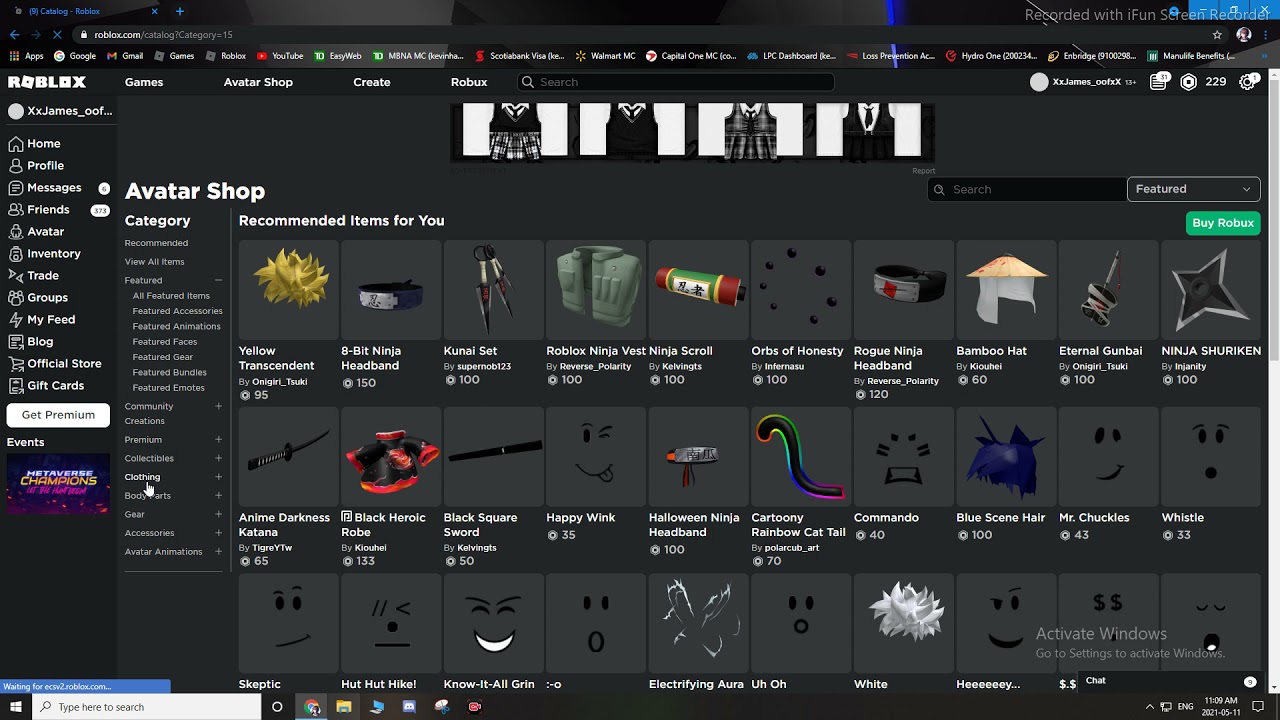Click the Buy Robux button
The image size is (1280, 720).
coord(1223,223)
